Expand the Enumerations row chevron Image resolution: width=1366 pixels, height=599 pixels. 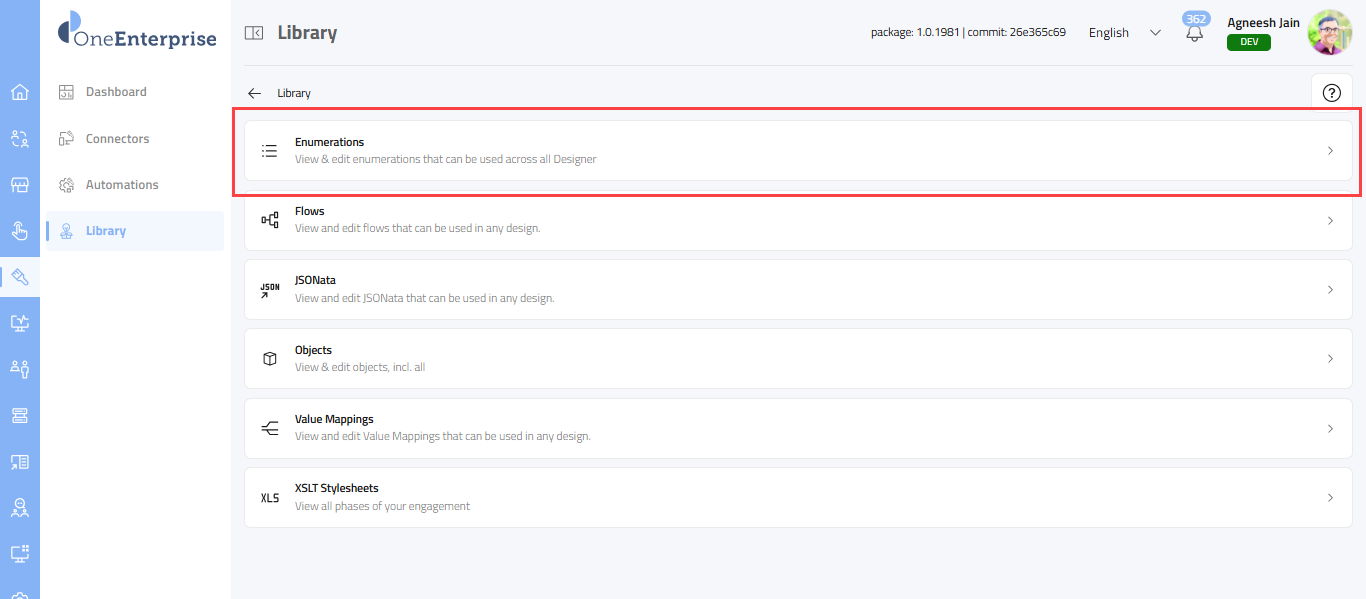(x=1330, y=151)
